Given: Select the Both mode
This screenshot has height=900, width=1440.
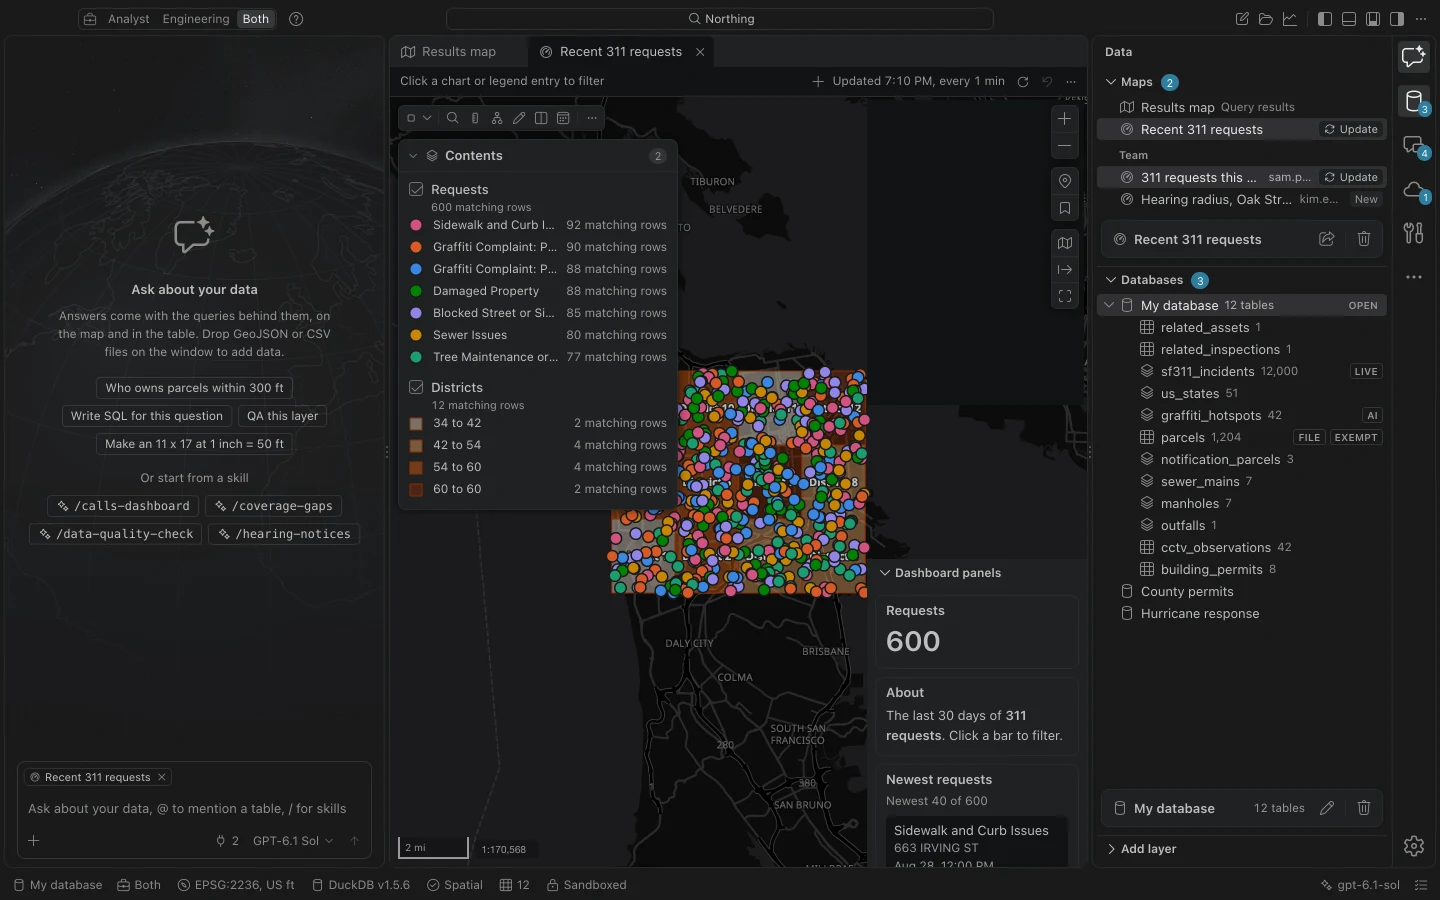Looking at the screenshot, I should [x=256, y=19].
